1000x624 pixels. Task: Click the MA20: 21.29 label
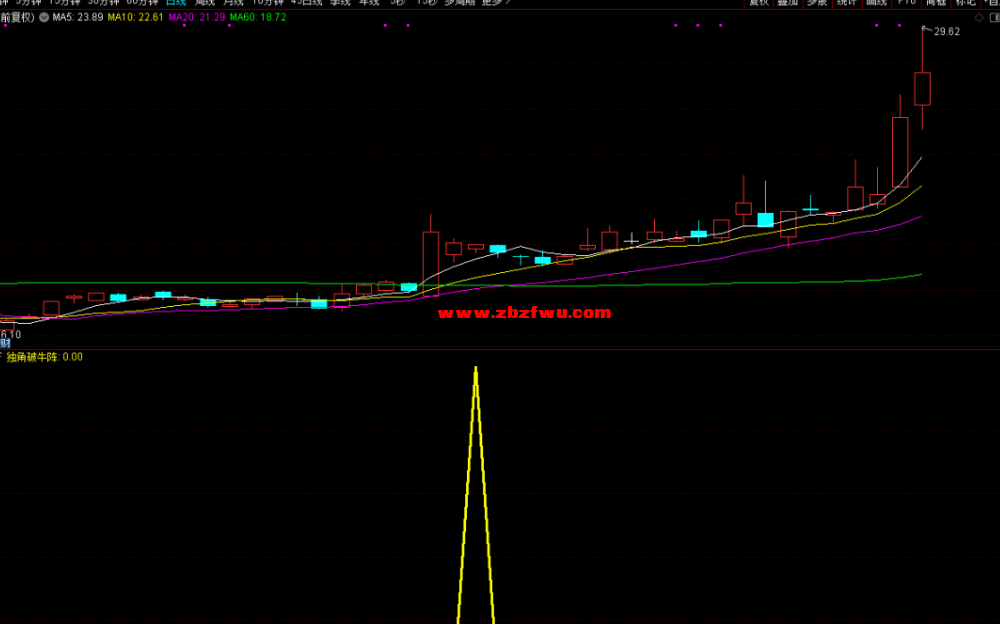click(x=196, y=17)
